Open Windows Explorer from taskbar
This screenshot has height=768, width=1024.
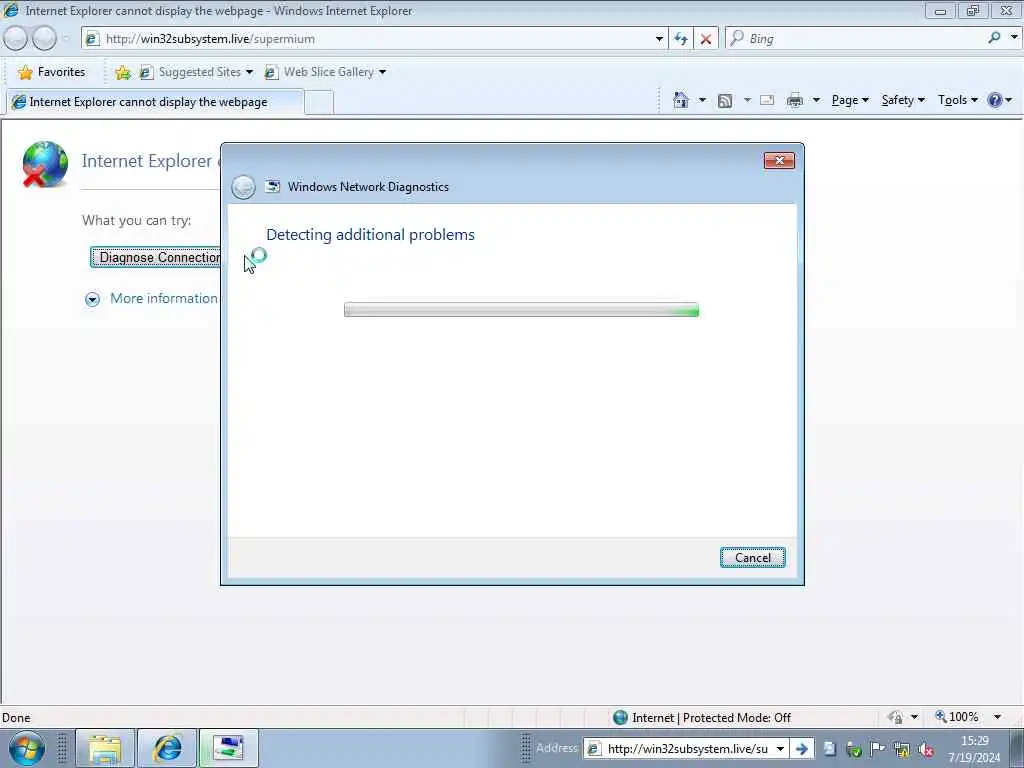[105, 748]
